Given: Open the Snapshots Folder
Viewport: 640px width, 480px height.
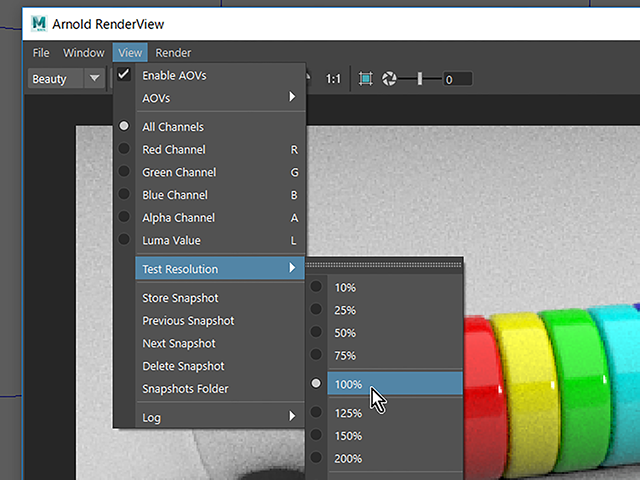Looking at the screenshot, I should click(x=220, y=389).
